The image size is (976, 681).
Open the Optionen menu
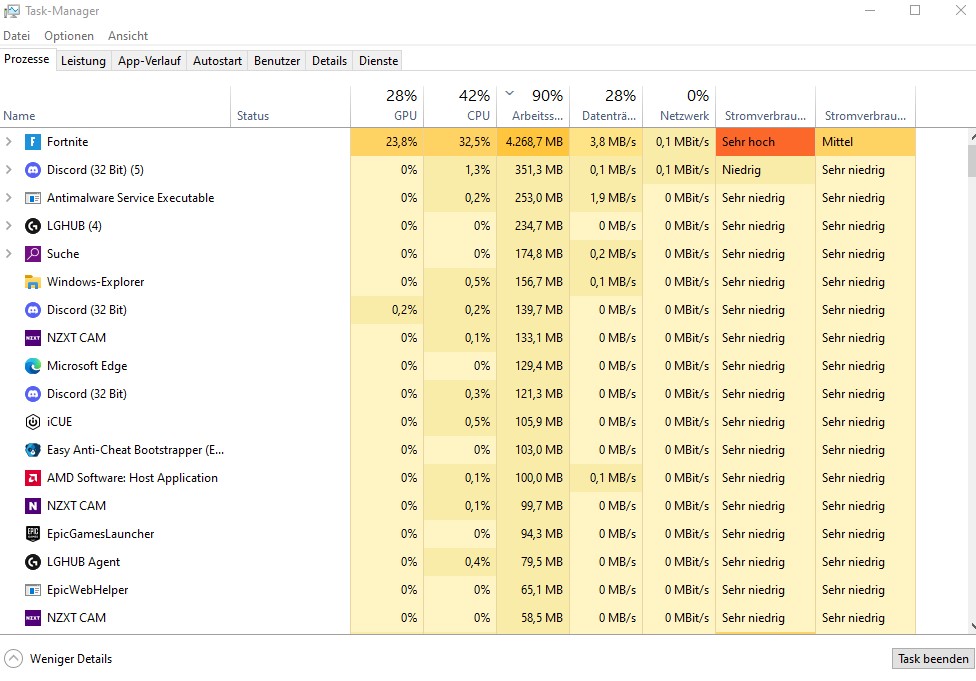(x=68, y=36)
